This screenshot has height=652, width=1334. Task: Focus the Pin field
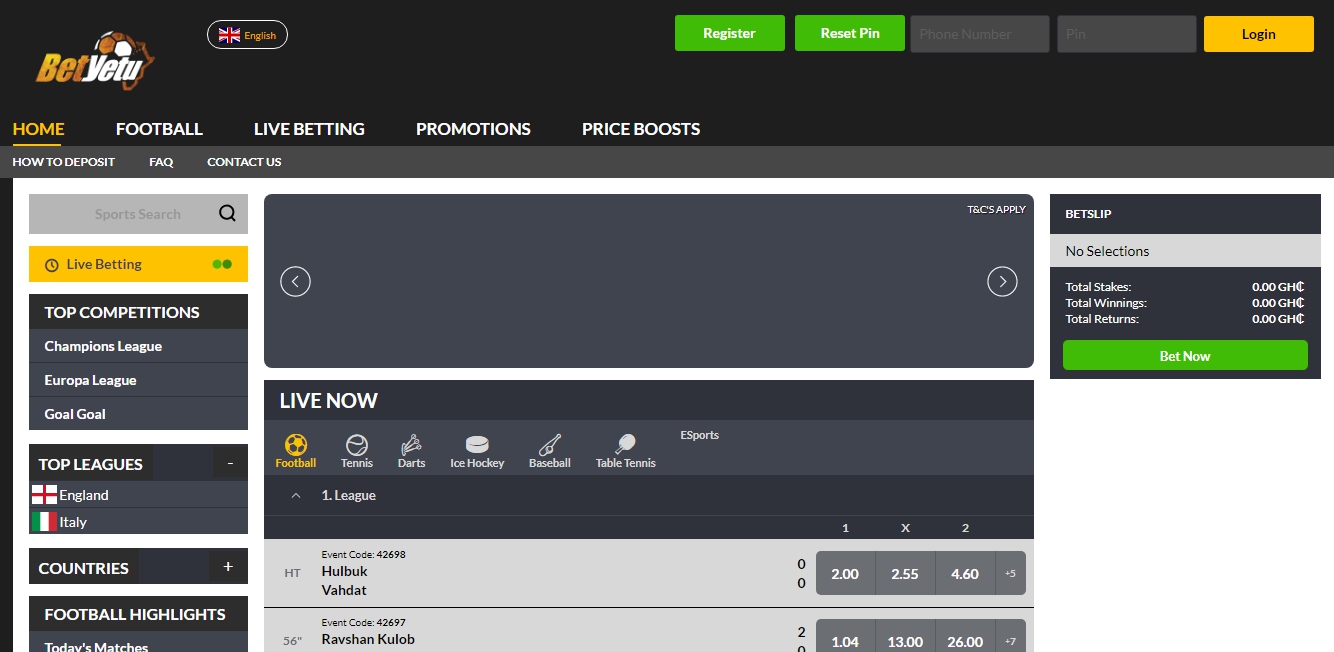pos(1127,34)
